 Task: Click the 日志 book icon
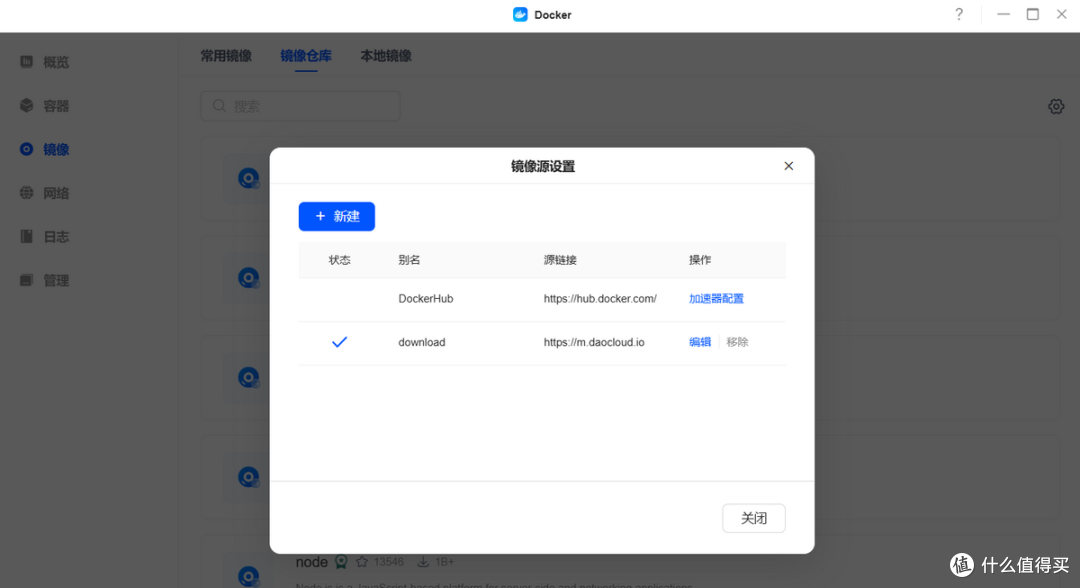26,237
